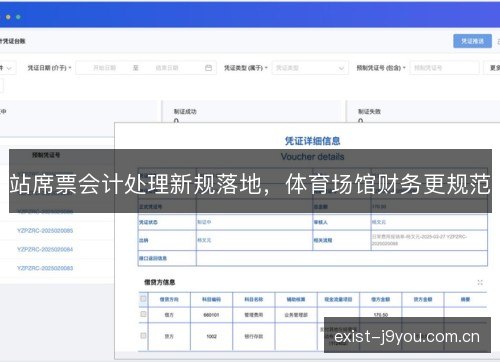
Task: Click the 摘要 column header
Action: (465, 299)
